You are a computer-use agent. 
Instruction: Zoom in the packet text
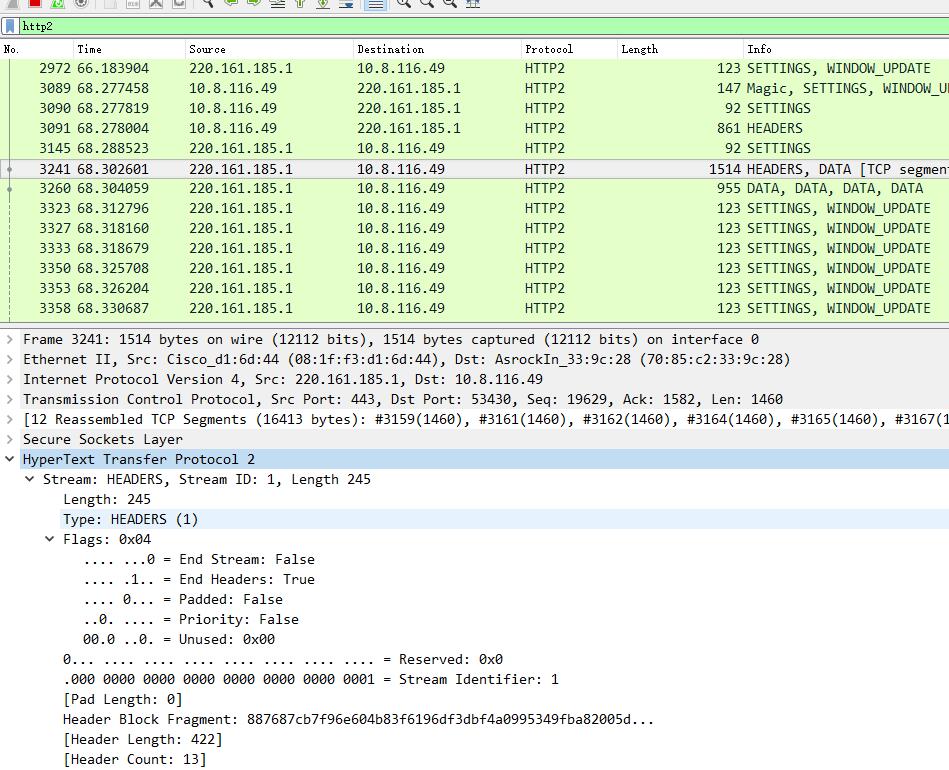tap(403, 3)
